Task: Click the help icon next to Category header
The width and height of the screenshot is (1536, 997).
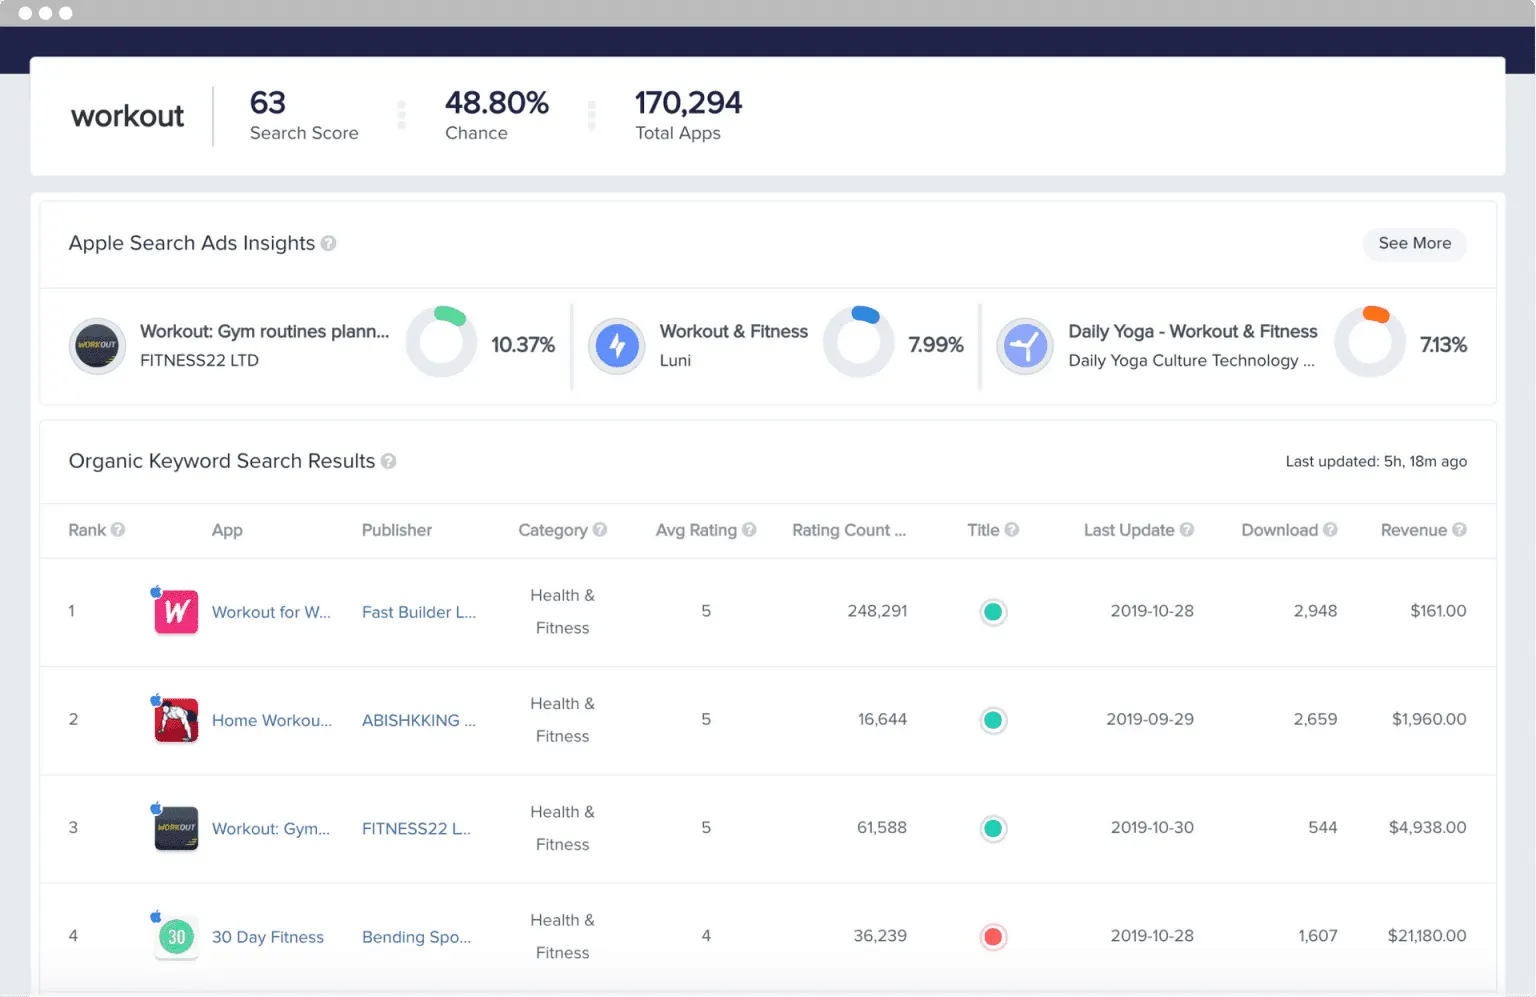Action: pos(600,530)
